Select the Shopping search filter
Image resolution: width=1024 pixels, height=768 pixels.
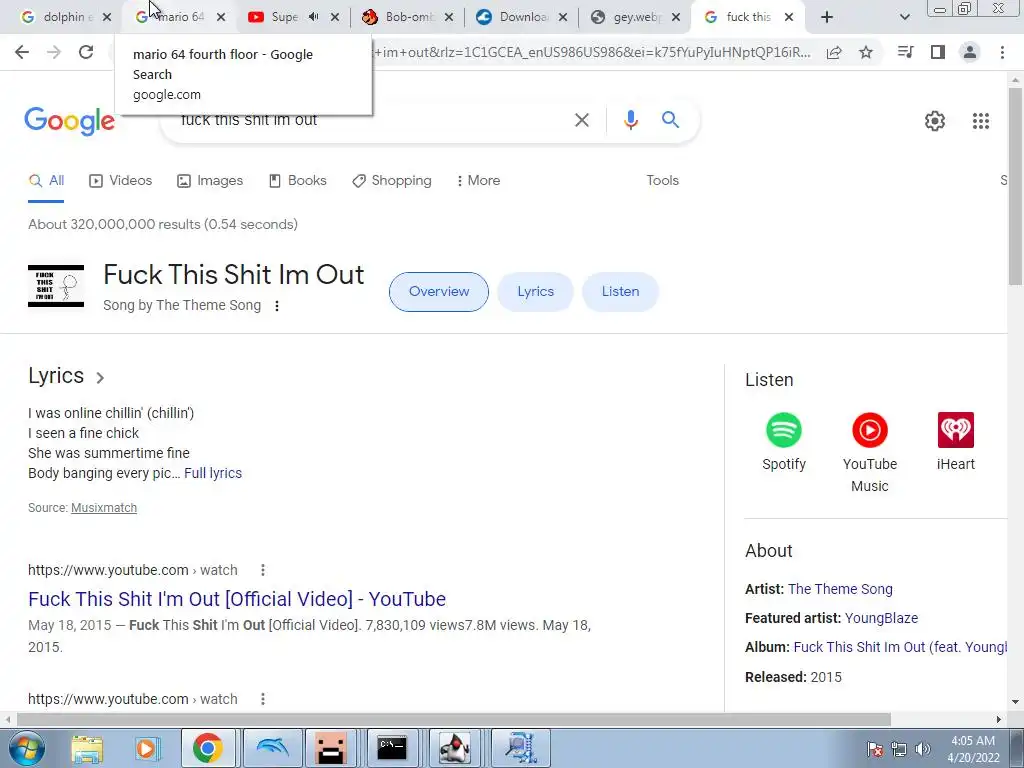(x=391, y=180)
